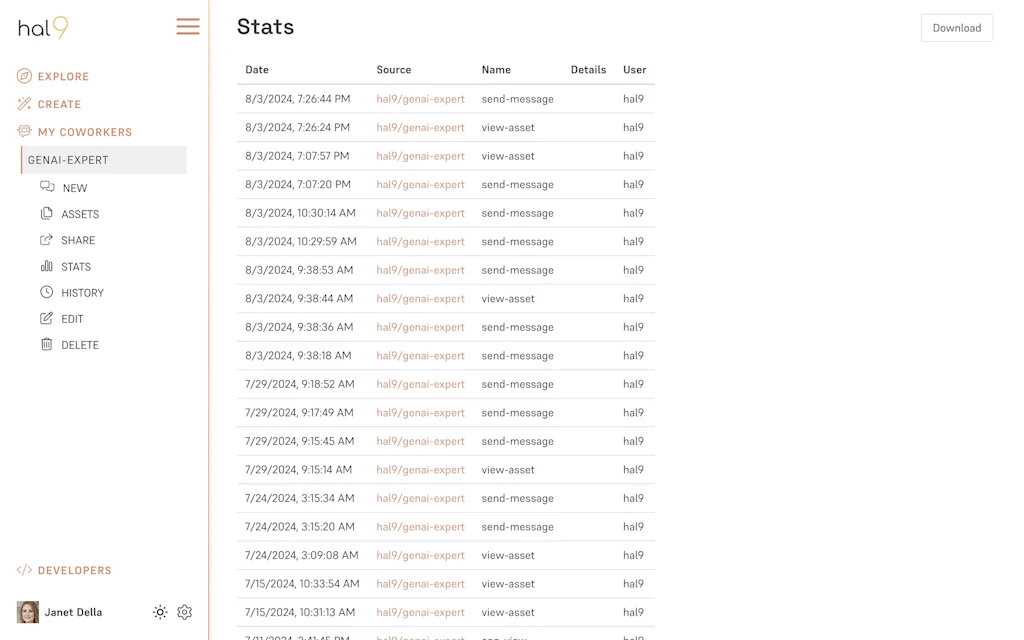Open the Stats bar chart icon

47,266
